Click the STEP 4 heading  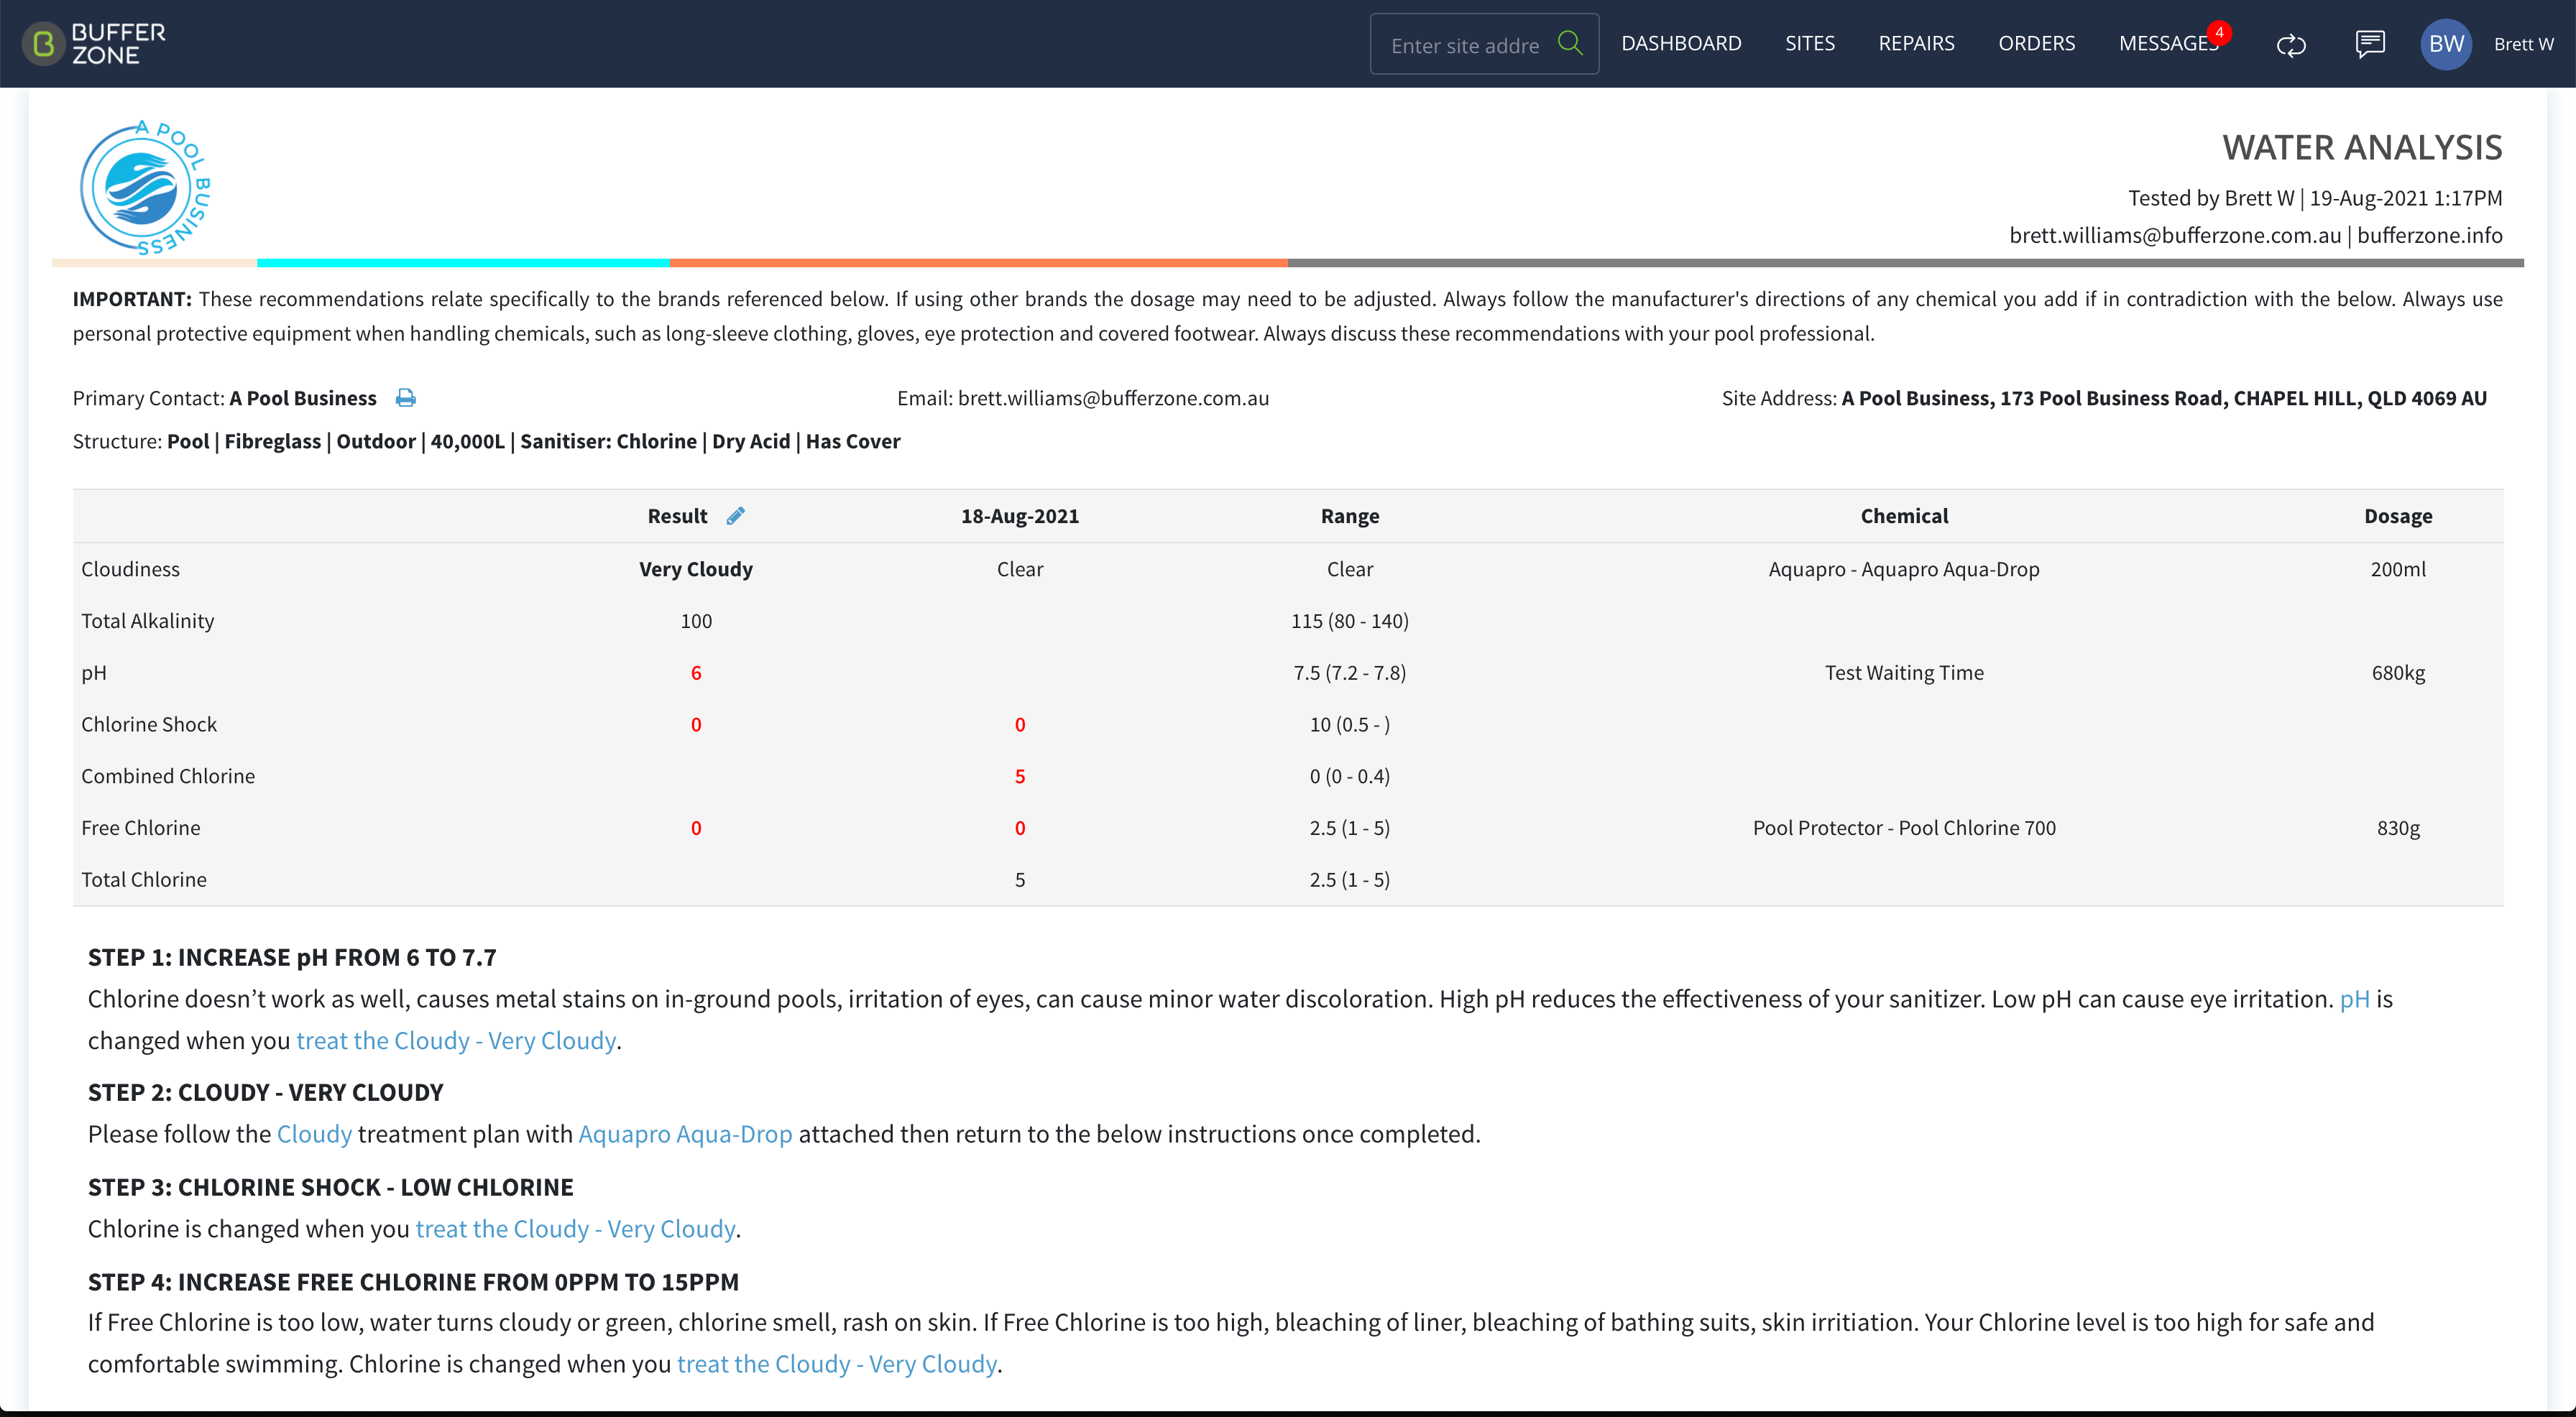tap(413, 1282)
